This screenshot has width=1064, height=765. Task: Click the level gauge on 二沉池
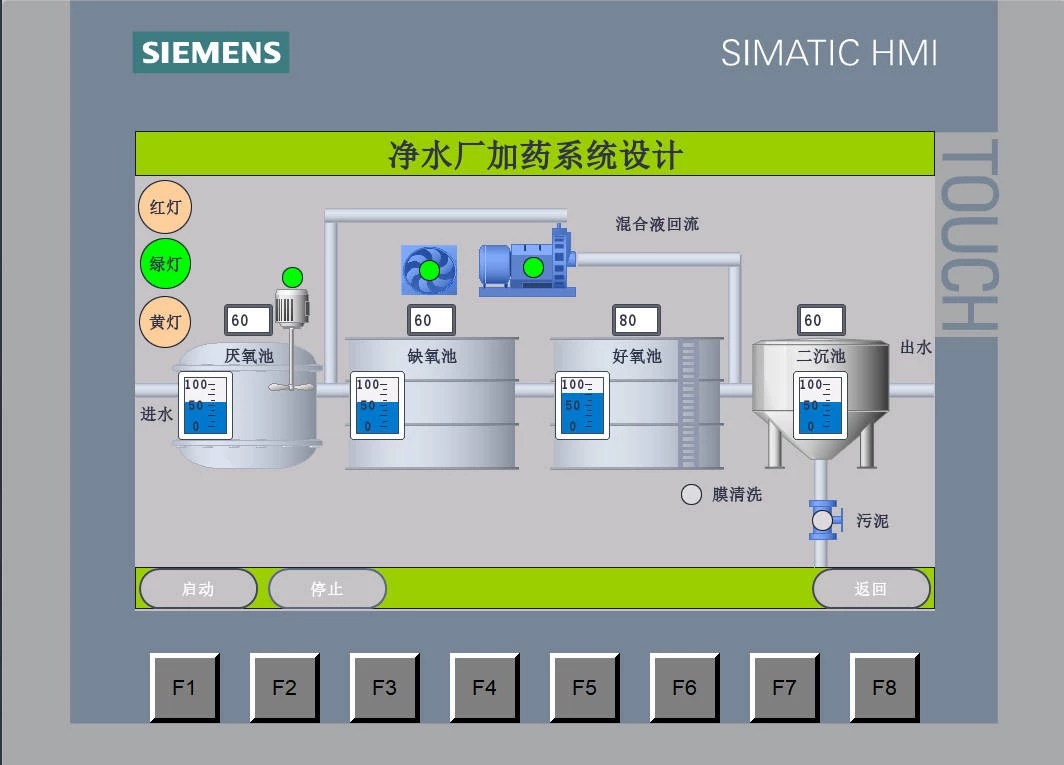(820, 405)
